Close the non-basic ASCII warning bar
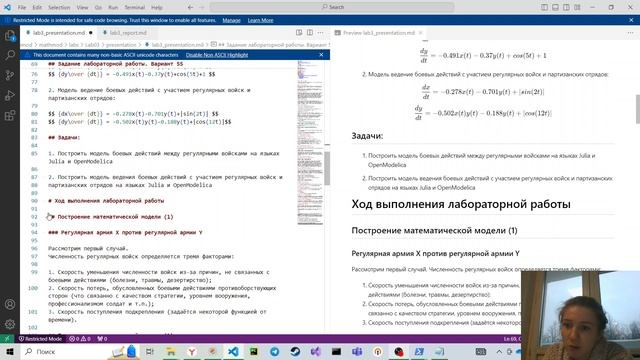The width and height of the screenshot is (640, 360). click(x=321, y=55)
